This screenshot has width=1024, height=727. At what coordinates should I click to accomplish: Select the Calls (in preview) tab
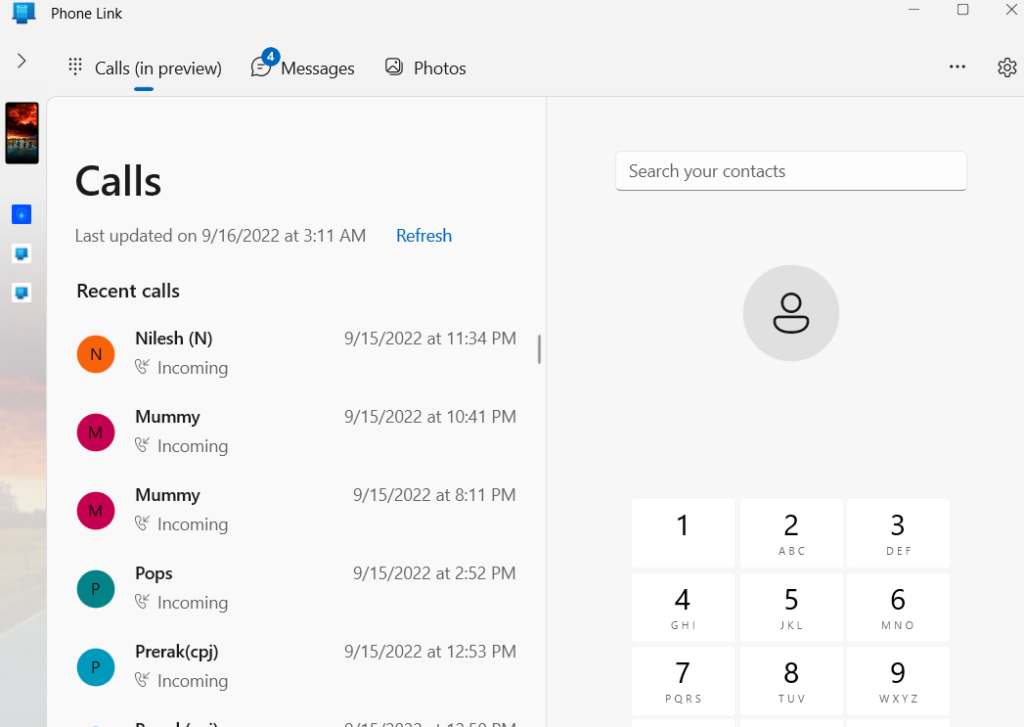(145, 68)
